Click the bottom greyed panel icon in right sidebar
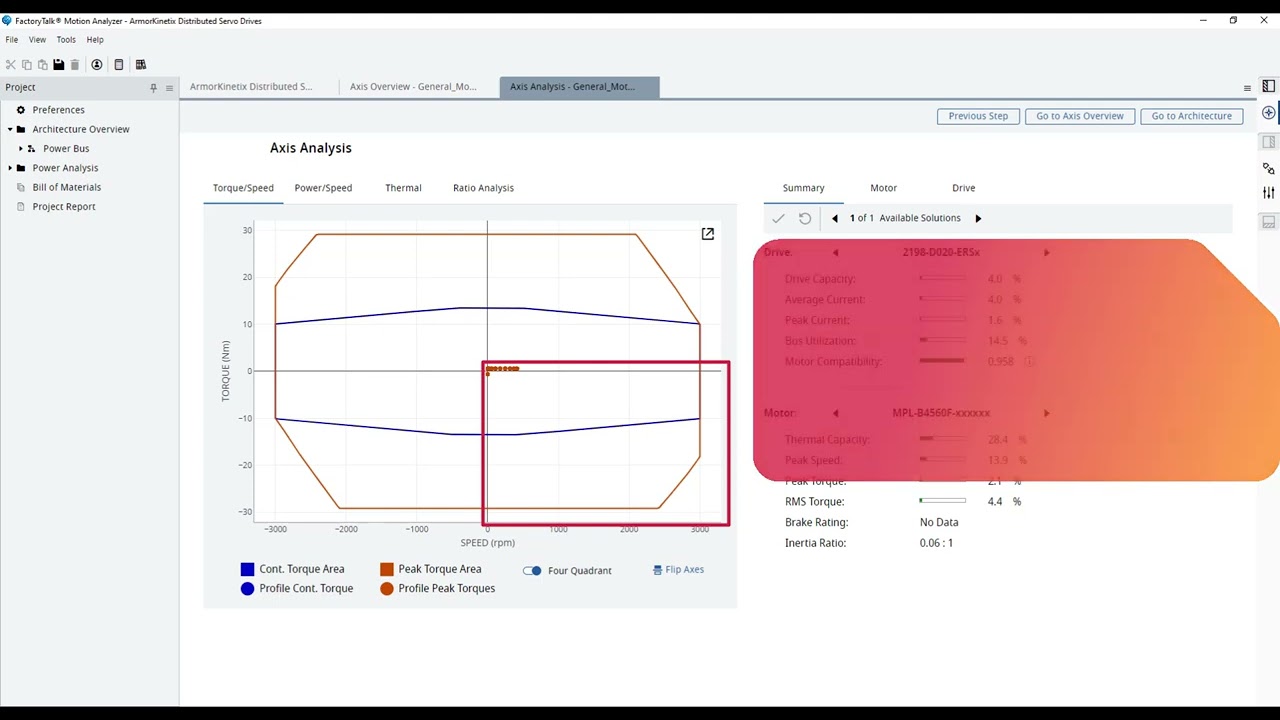1280x720 pixels. tap(1269, 222)
